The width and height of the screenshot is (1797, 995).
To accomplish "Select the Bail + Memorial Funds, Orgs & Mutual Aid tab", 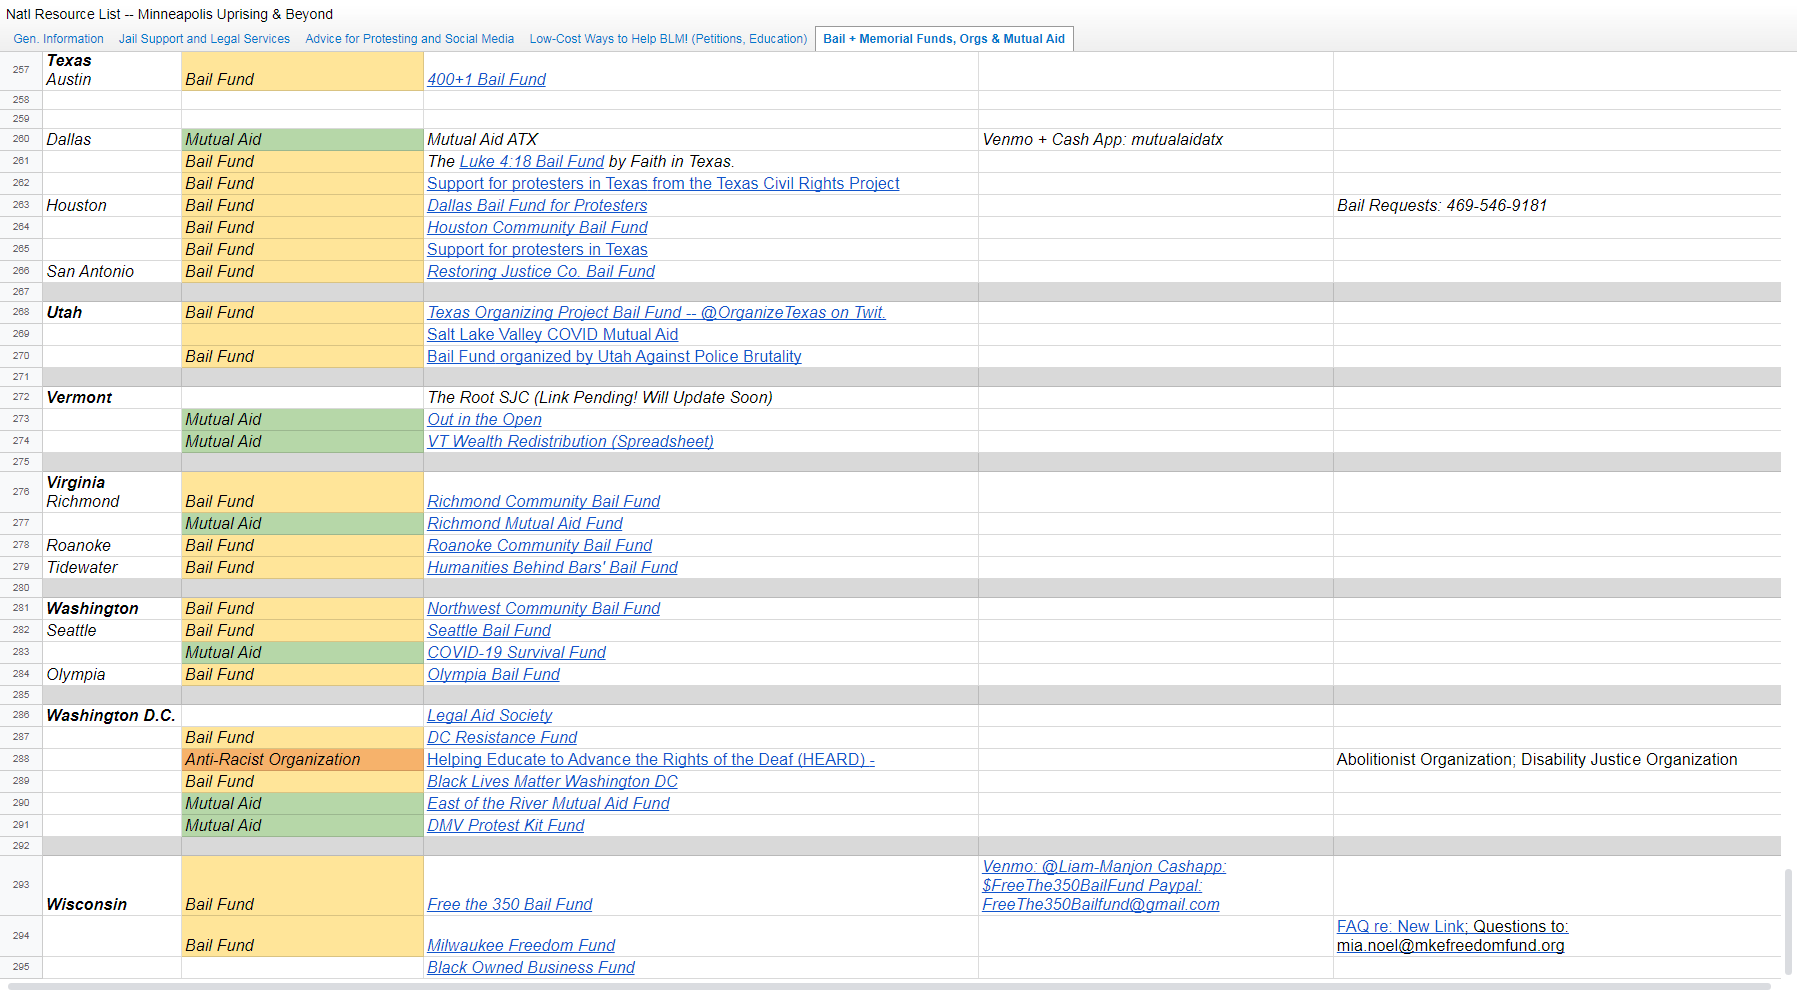I will coord(944,39).
